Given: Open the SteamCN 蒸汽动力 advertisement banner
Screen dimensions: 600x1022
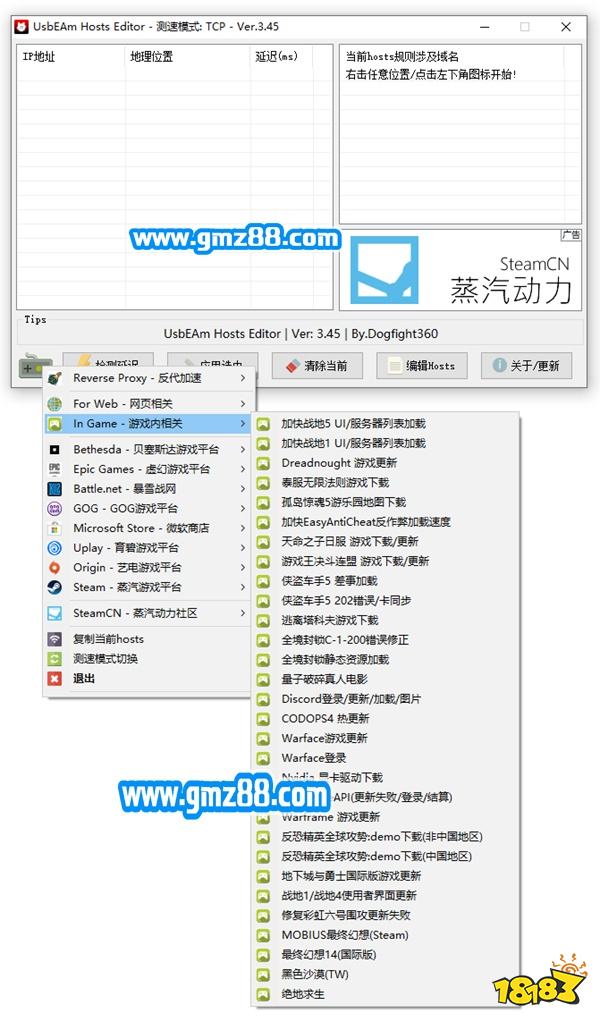Looking at the screenshot, I should [461, 269].
